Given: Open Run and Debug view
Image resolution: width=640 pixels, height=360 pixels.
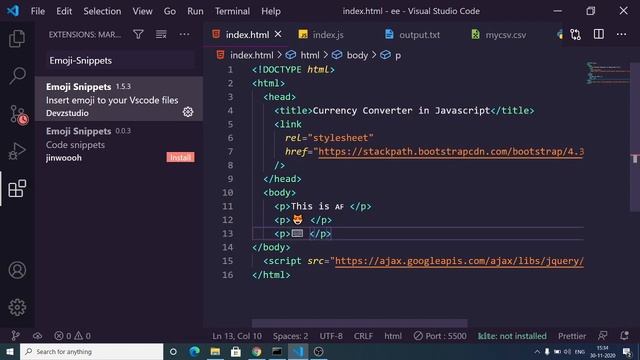Looking at the screenshot, I should 17,151.
